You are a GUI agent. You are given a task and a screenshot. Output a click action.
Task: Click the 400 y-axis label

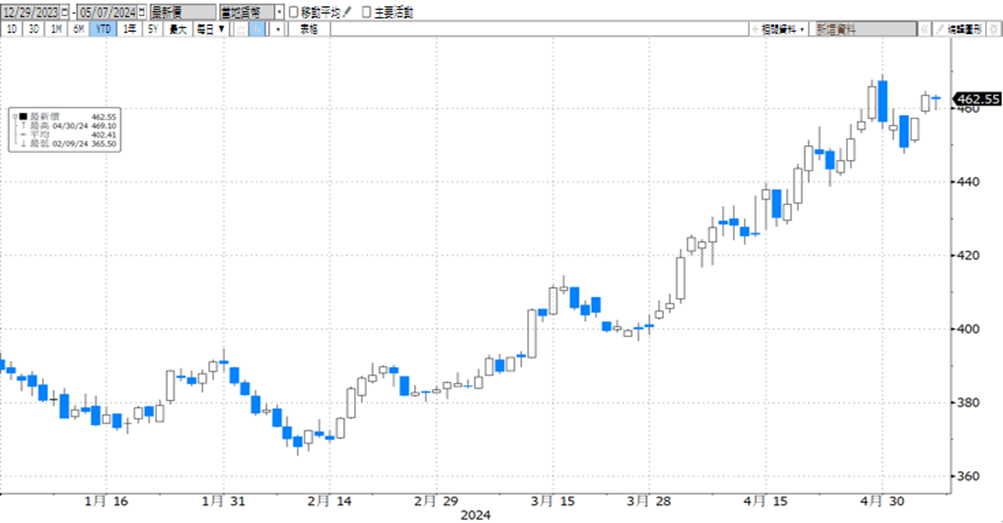pyautogui.click(x=968, y=329)
